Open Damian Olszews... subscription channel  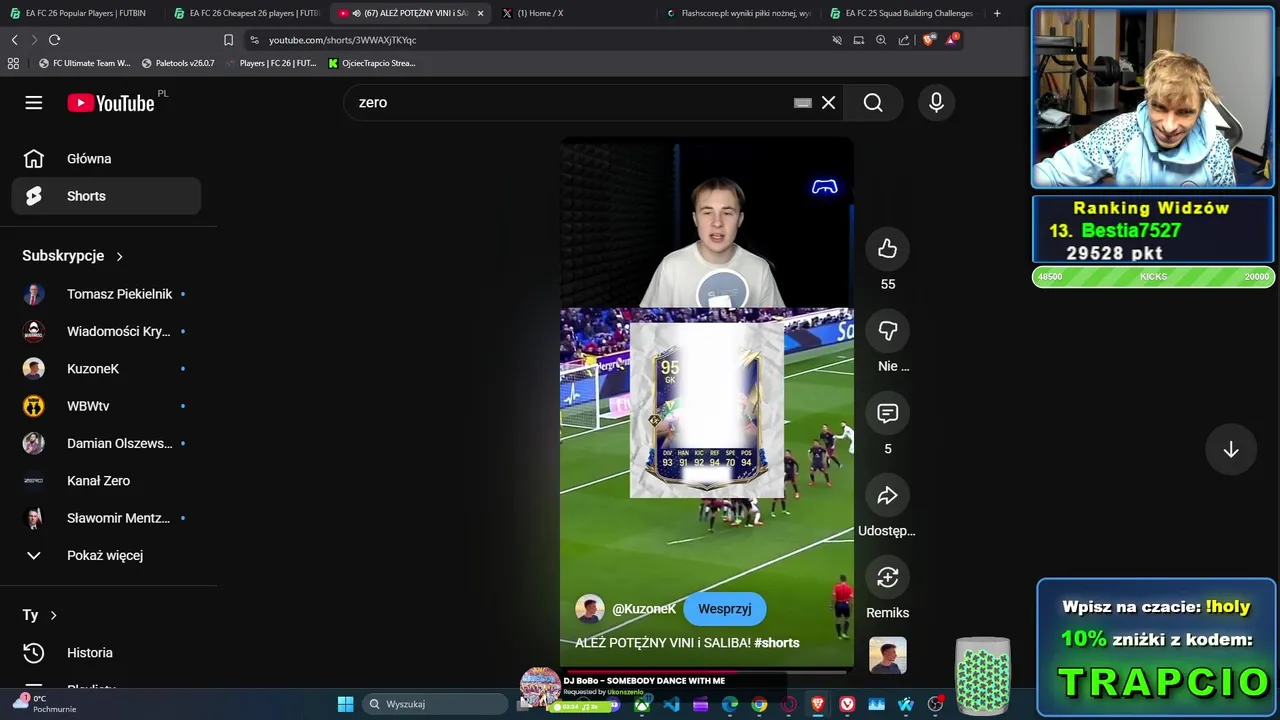(106, 443)
